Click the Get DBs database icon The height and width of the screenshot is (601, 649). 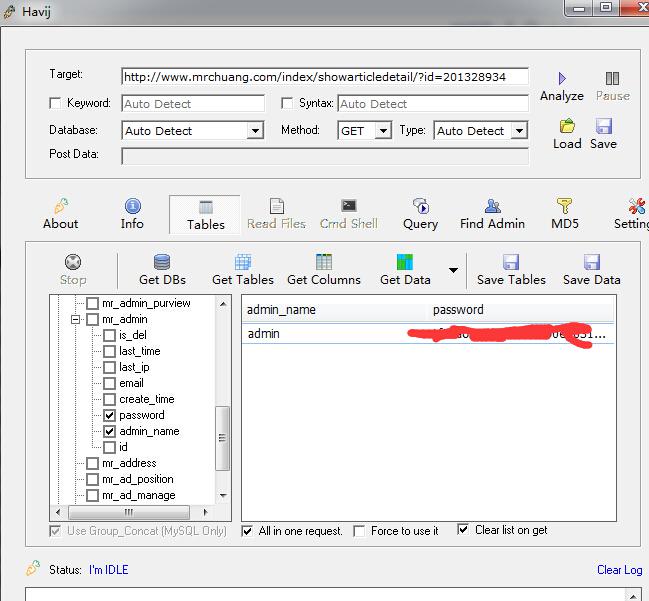[x=162, y=262]
